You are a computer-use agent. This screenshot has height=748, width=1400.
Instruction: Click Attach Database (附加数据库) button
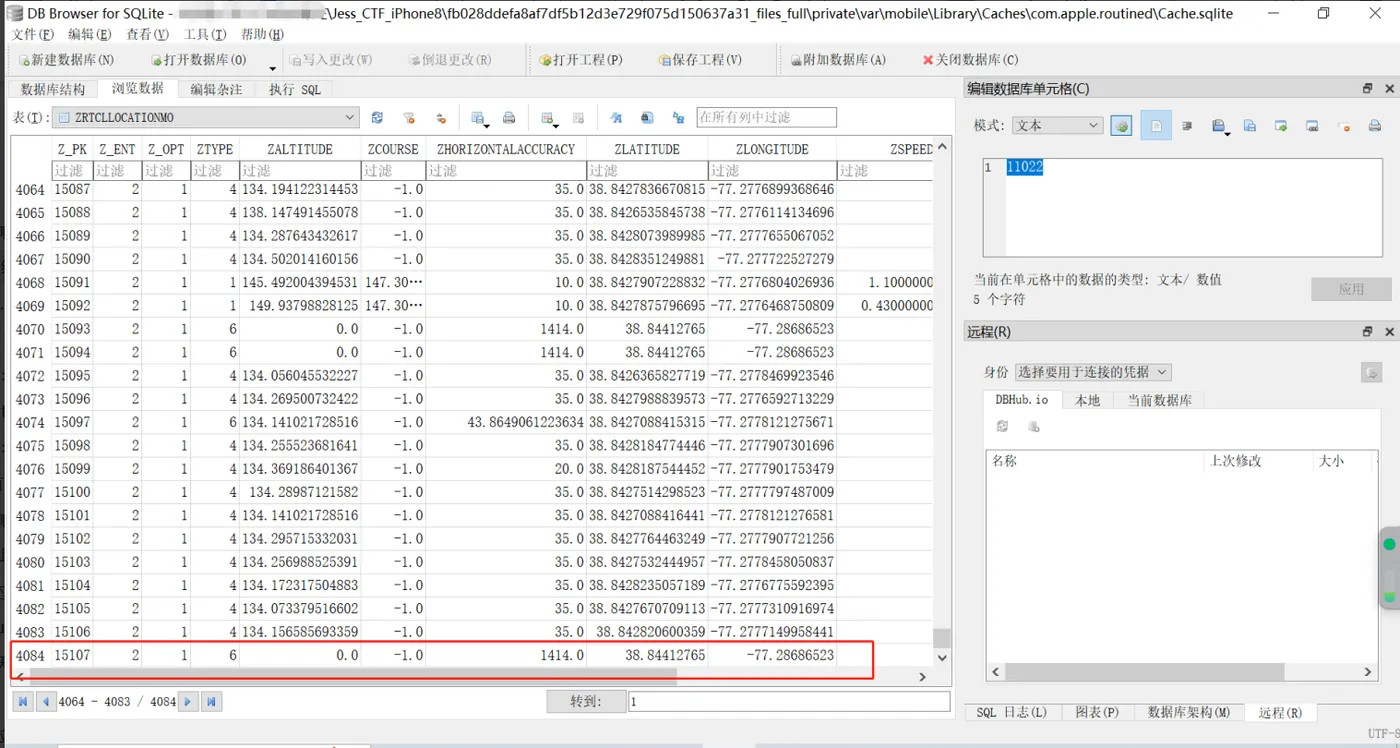click(838, 60)
